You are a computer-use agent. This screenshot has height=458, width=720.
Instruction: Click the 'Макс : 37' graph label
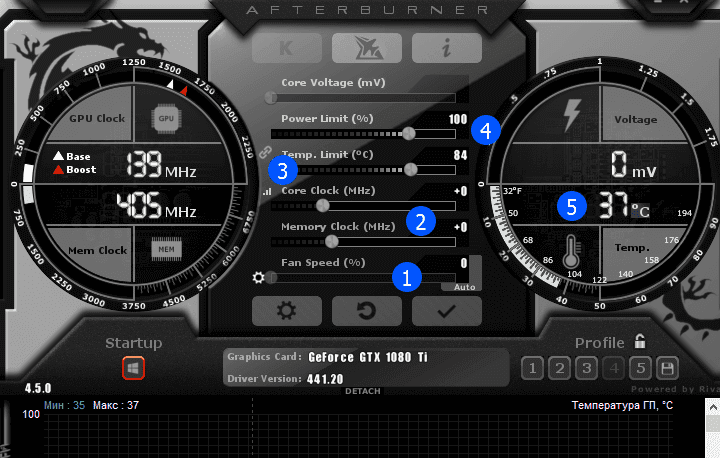click(116, 405)
